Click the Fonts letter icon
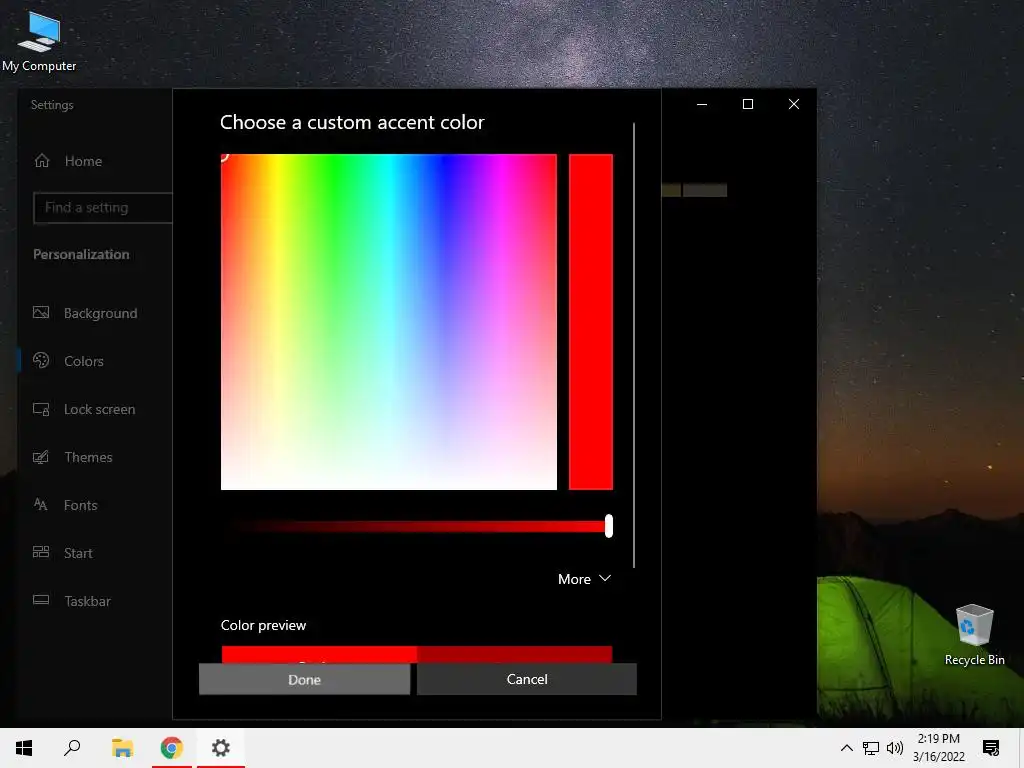Viewport: 1024px width, 768px height. pyautogui.click(x=40, y=504)
